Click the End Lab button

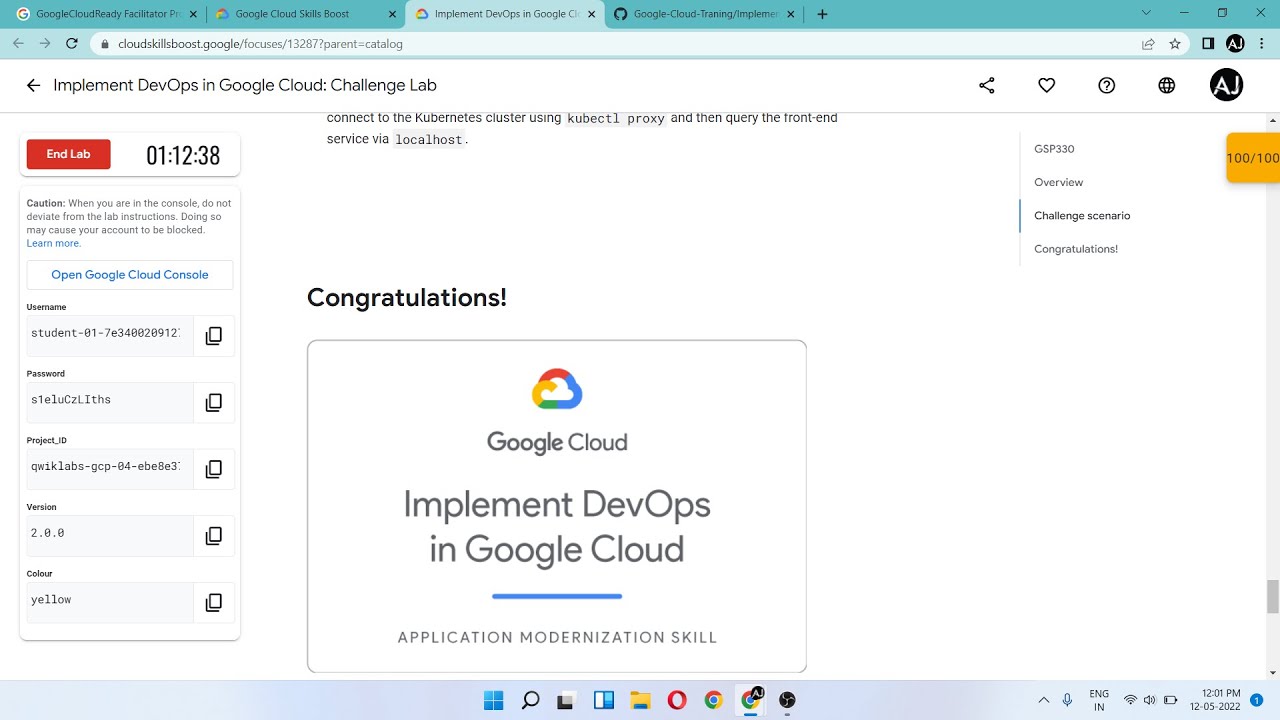68,154
